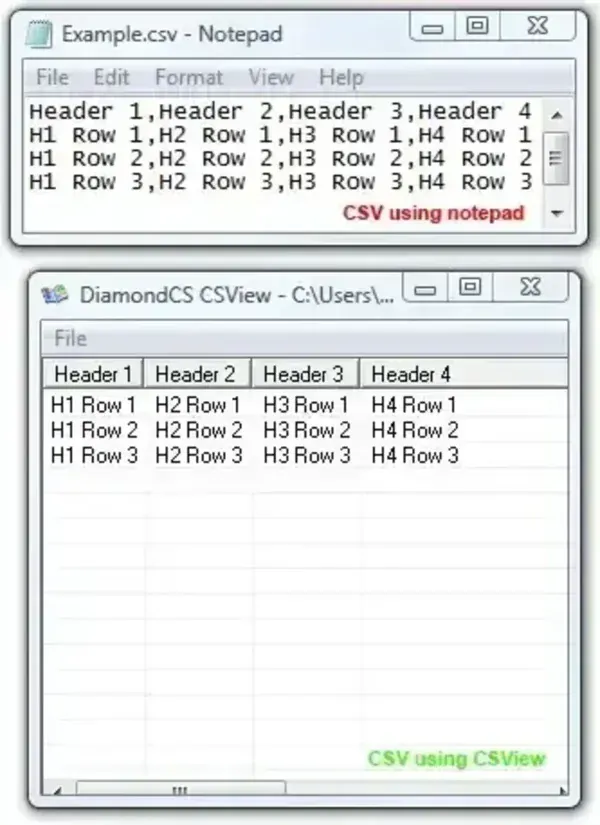Select cell H2 Row 2 in CSView
Viewport: 600px width, 825px height.
click(x=198, y=430)
